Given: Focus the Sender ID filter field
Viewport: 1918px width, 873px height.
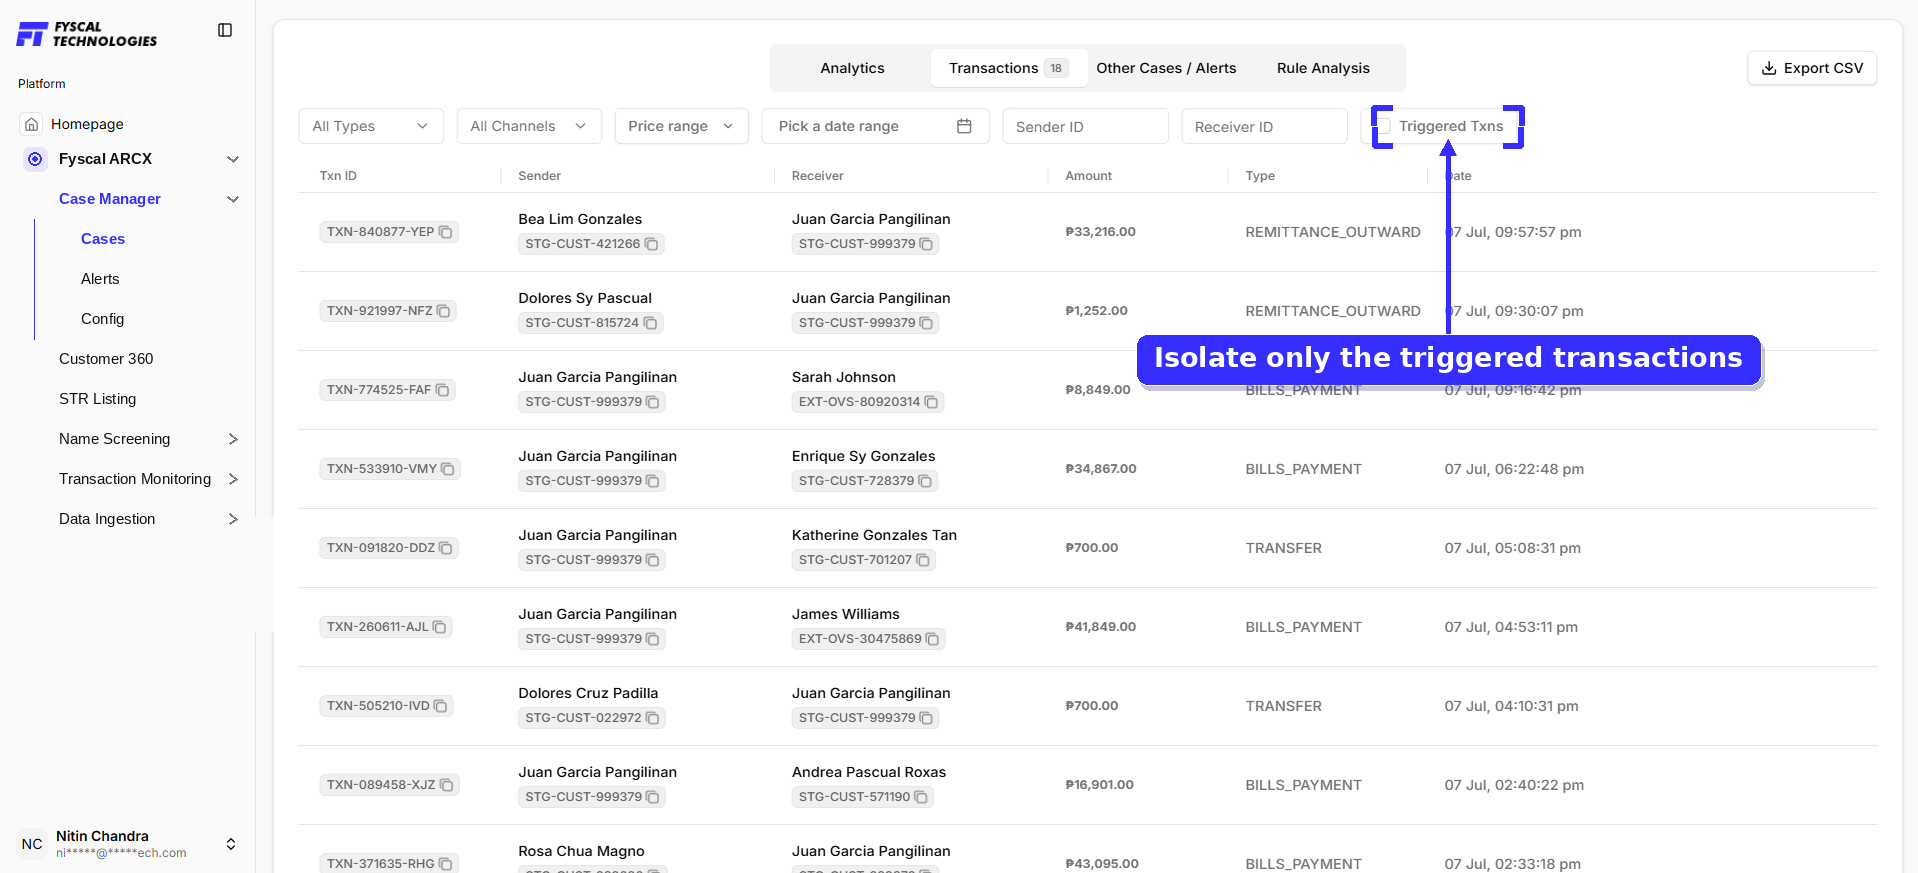Looking at the screenshot, I should point(1085,126).
